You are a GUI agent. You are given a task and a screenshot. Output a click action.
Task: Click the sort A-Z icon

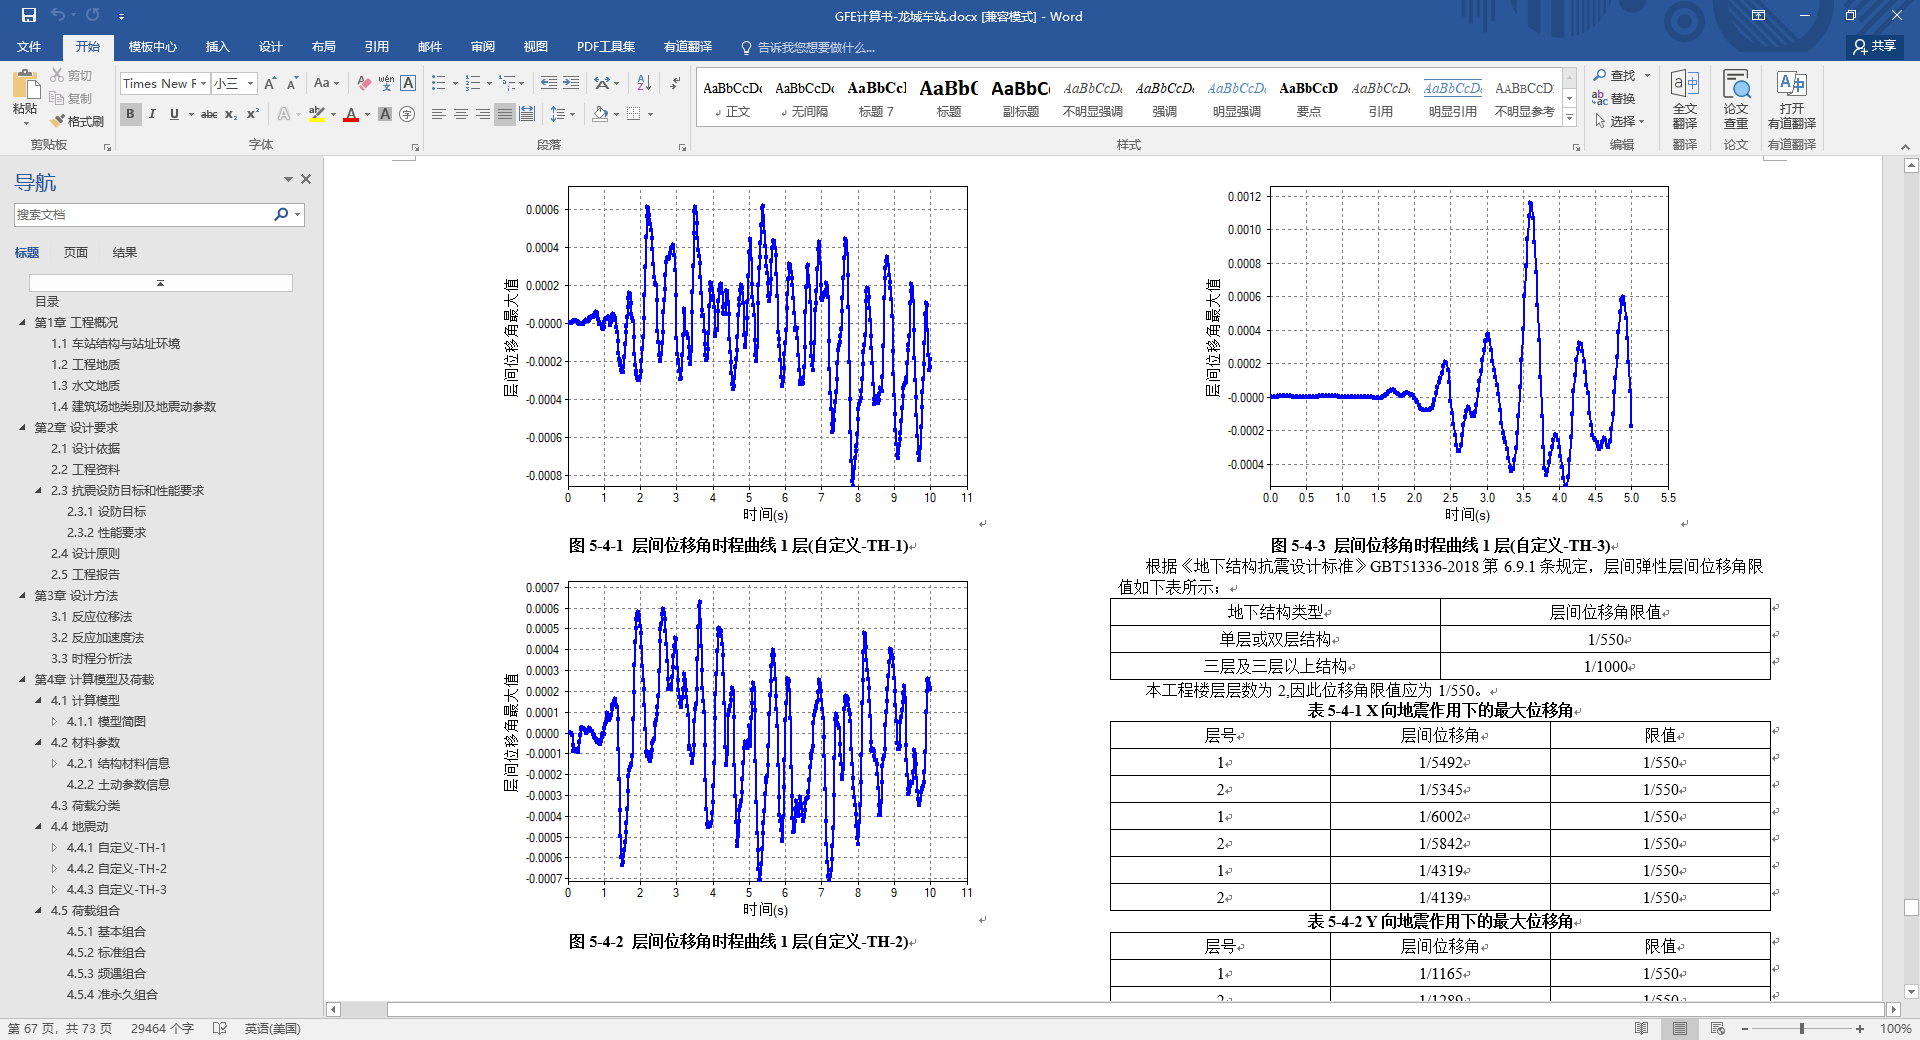pyautogui.click(x=644, y=83)
